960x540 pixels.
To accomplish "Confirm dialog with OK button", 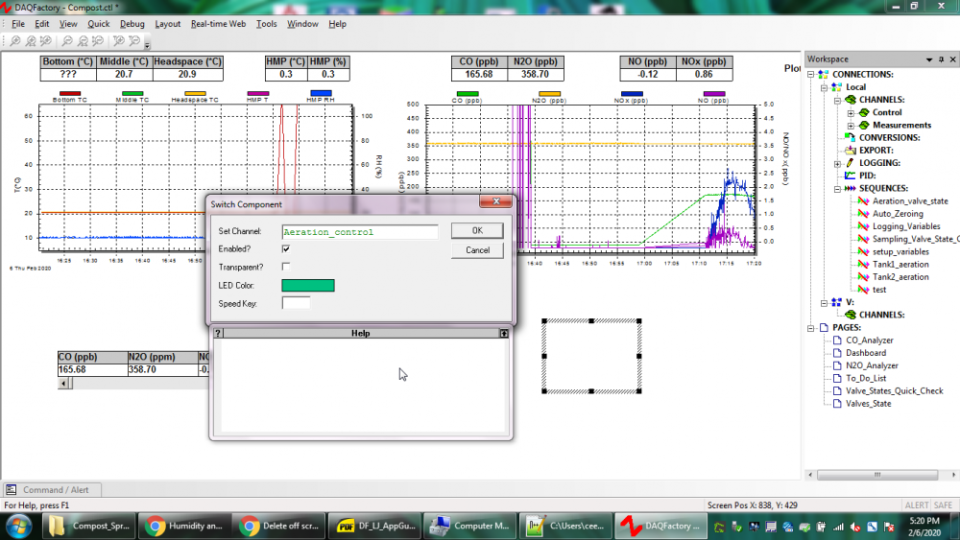I will point(477,230).
